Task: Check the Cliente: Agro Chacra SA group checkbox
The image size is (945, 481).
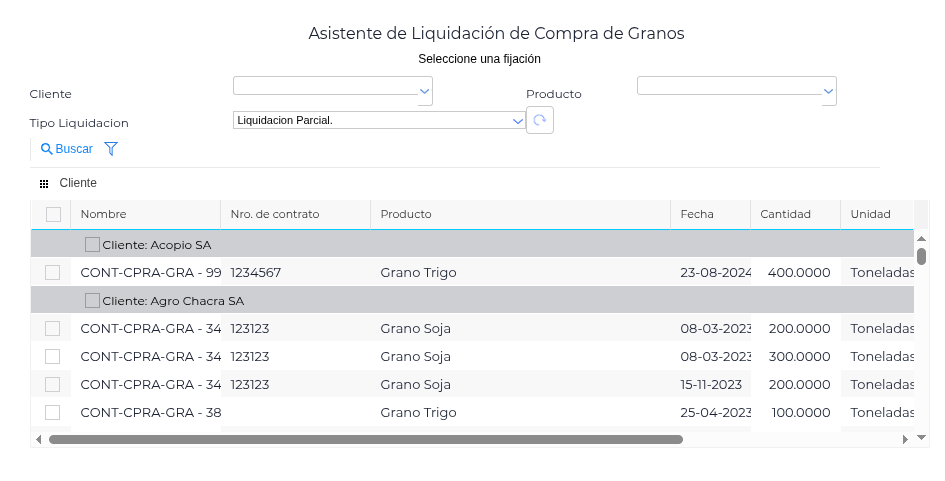Action: 93,300
